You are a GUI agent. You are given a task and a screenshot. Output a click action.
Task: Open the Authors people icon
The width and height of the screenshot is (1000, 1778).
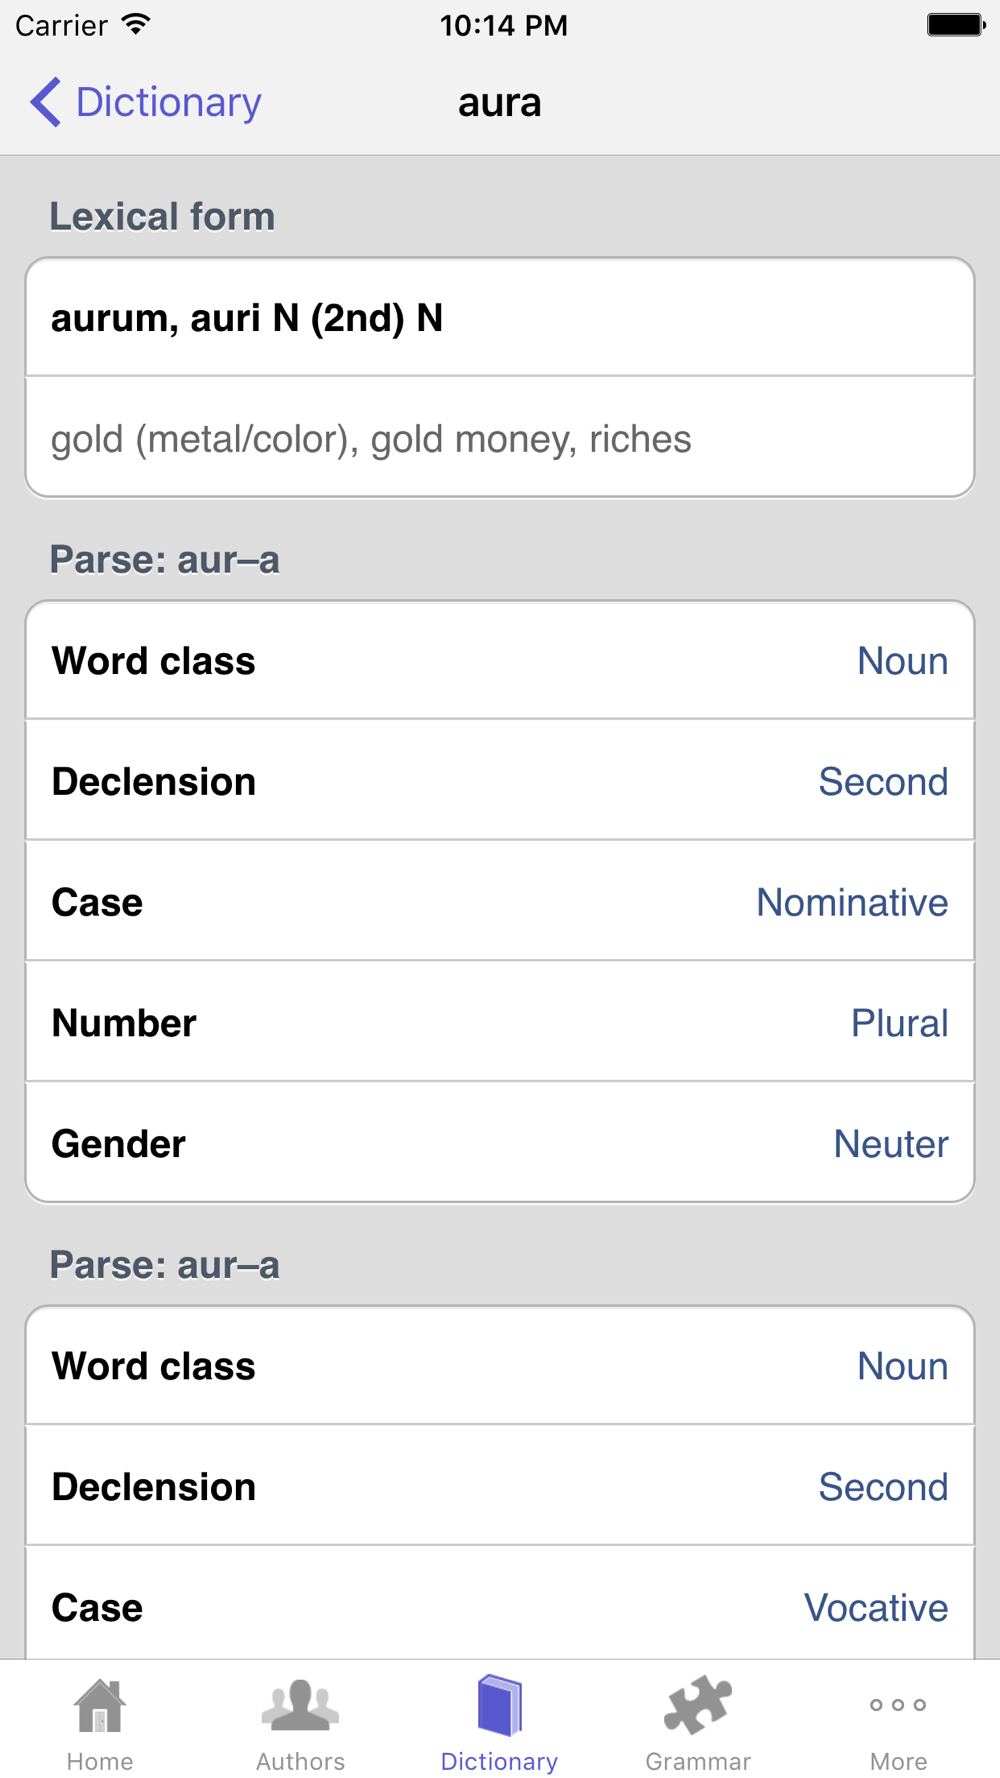click(x=300, y=1706)
